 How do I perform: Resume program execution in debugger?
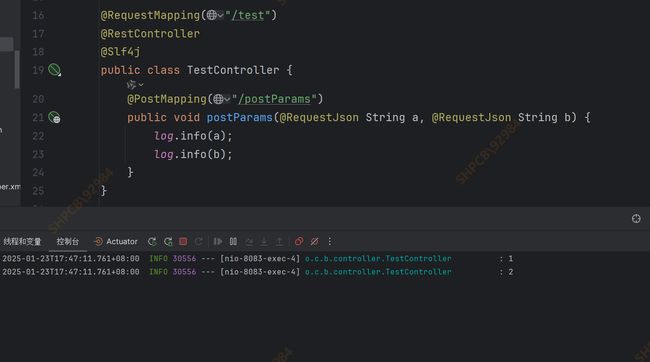point(218,241)
